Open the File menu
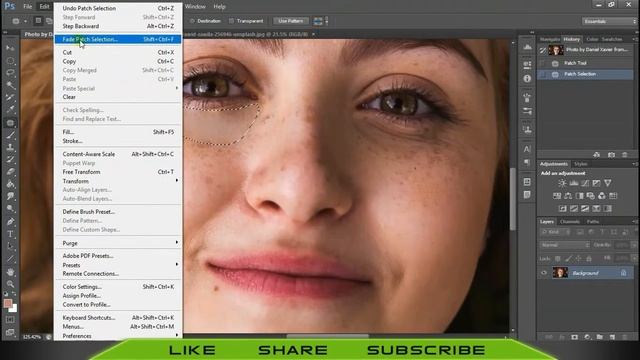This screenshot has width=640, height=360. (x=28, y=7)
